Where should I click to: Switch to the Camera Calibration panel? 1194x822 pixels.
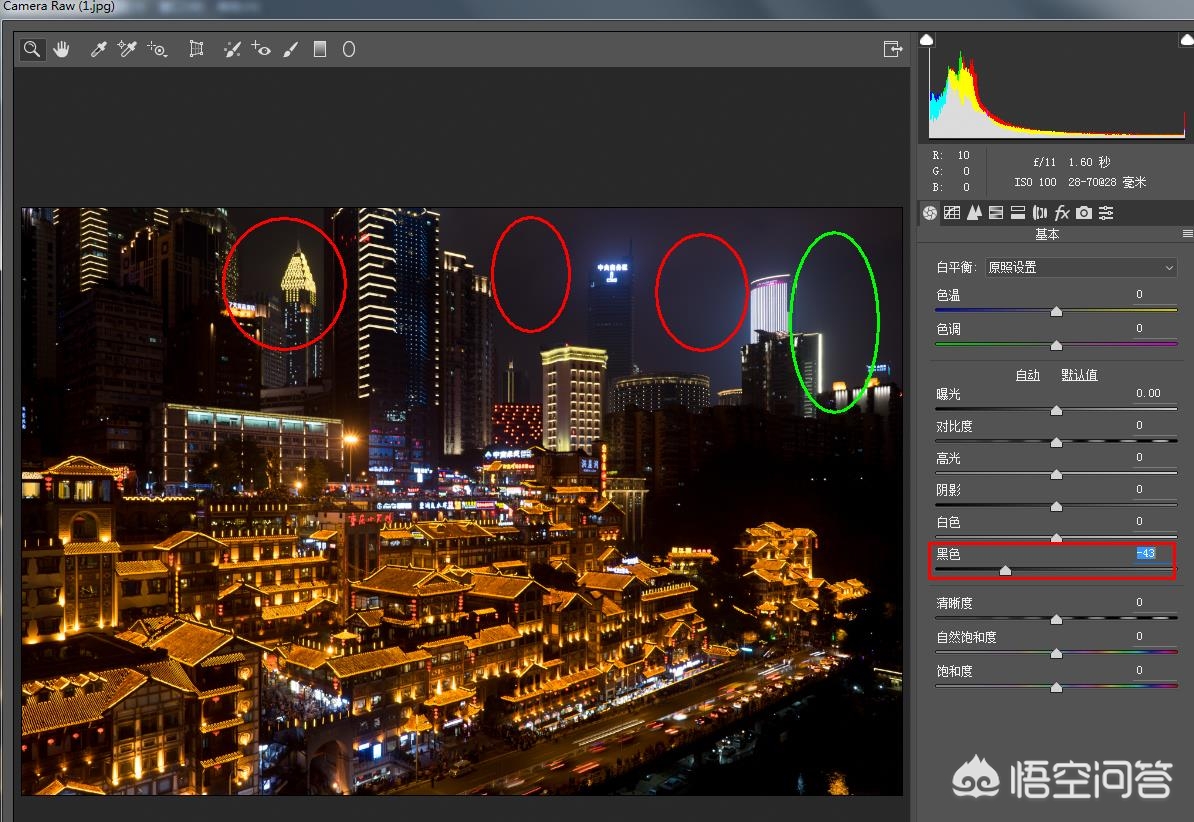[1083, 212]
